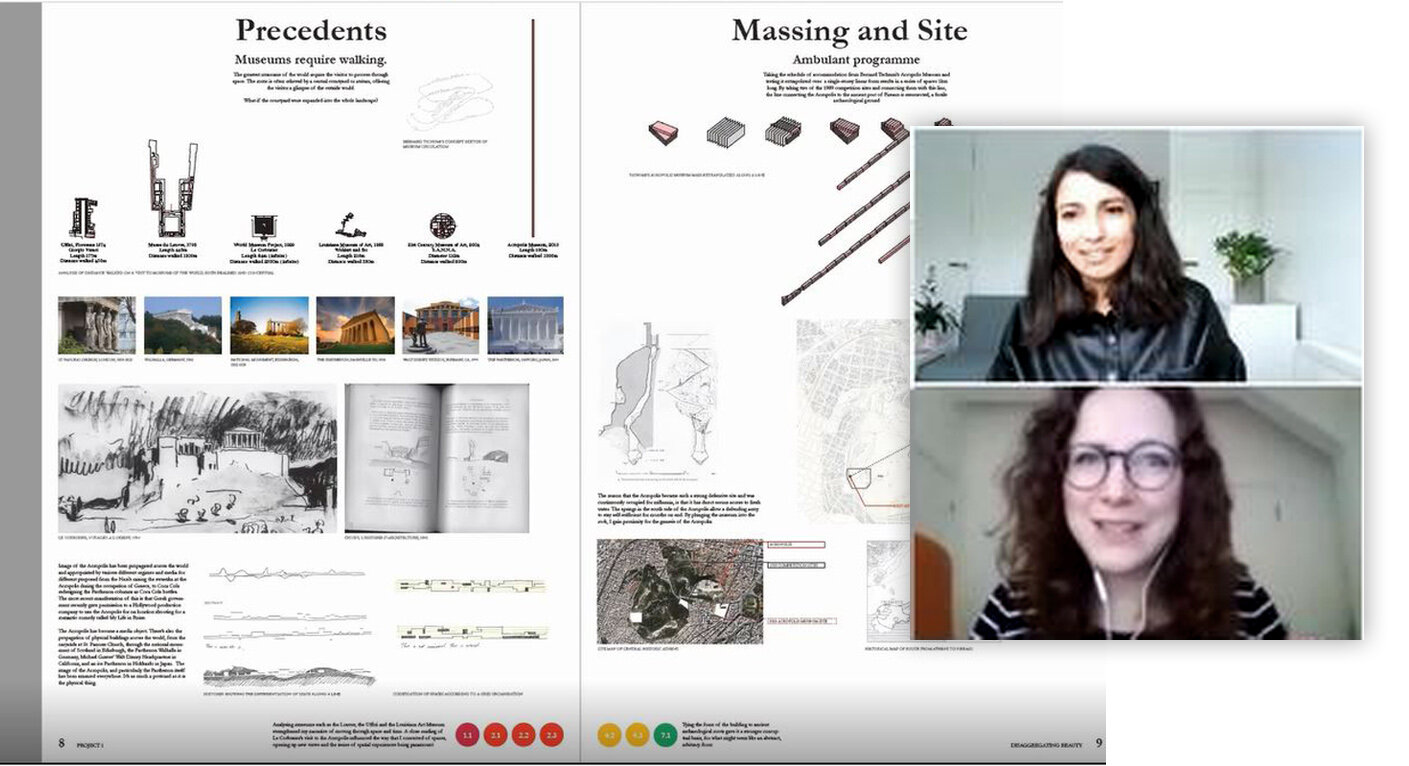Click the Louisiana Museum of Art plan
This screenshot has height=766, width=1409.
click(349, 224)
